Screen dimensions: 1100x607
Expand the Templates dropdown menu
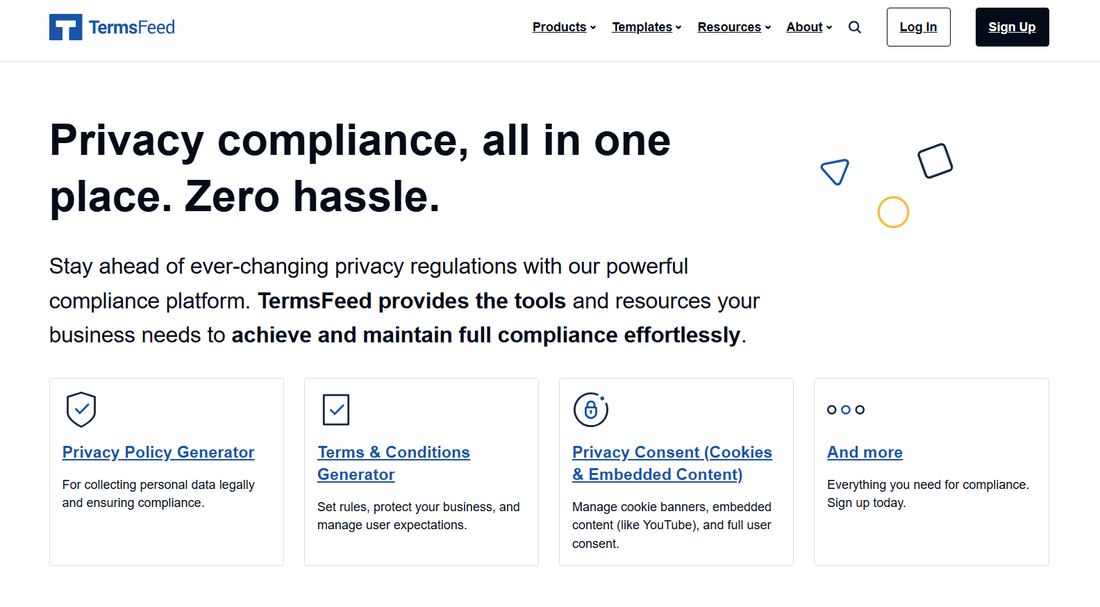(646, 27)
